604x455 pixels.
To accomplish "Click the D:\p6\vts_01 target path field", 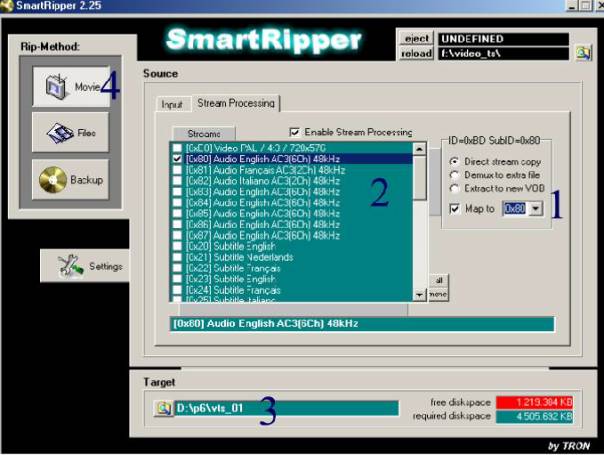I will (287, 408).
